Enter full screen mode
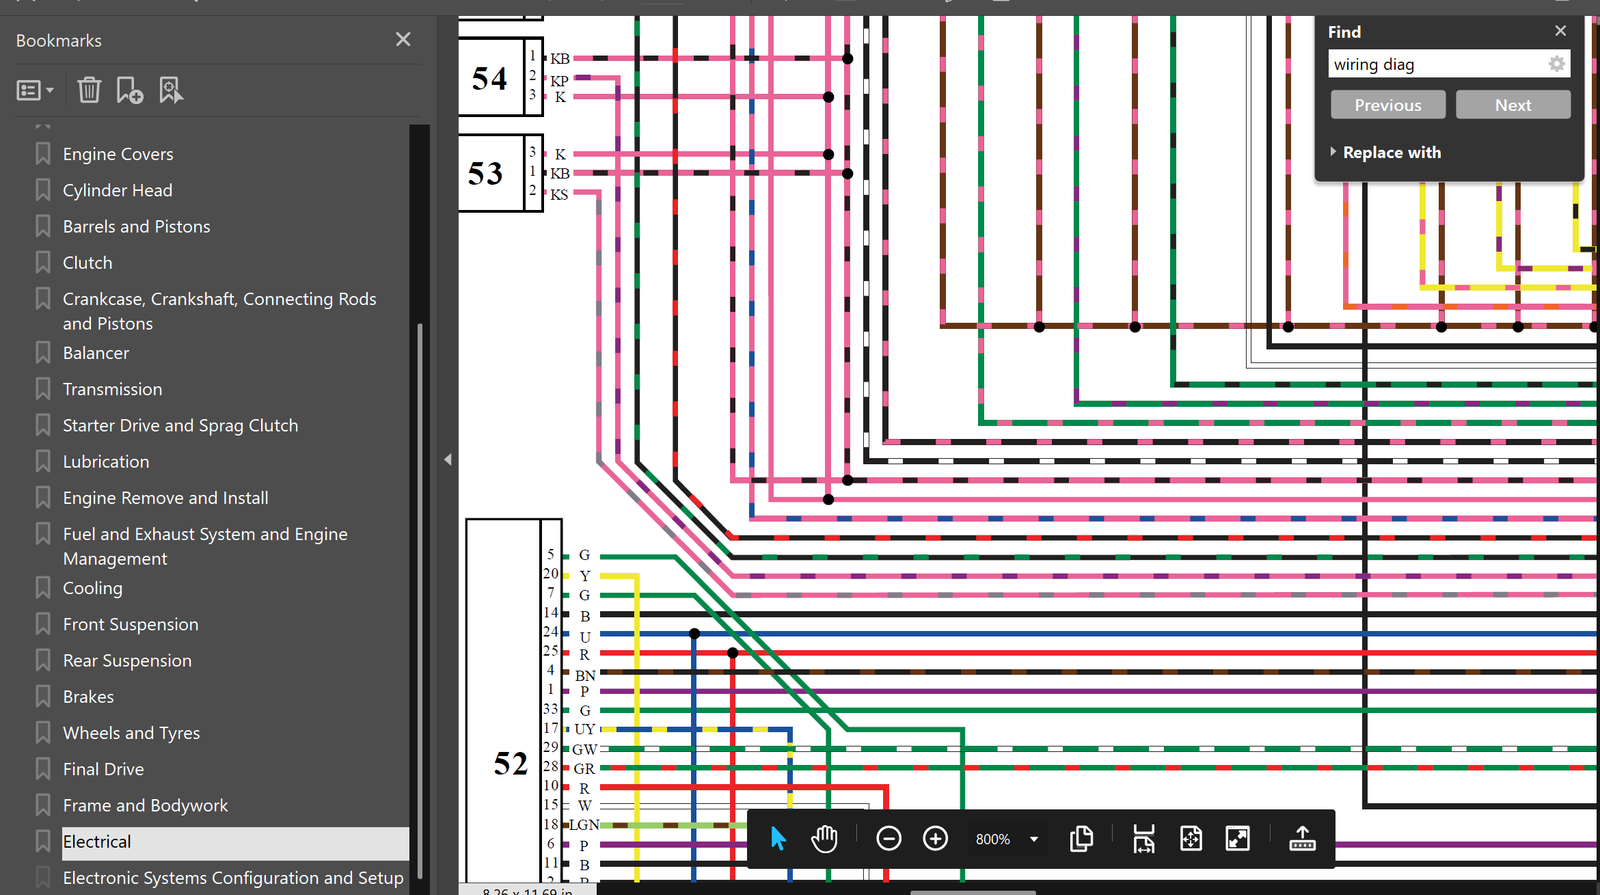This screenshot has width=1600, height=895. pyautogui.click(x=1238, y=838)
